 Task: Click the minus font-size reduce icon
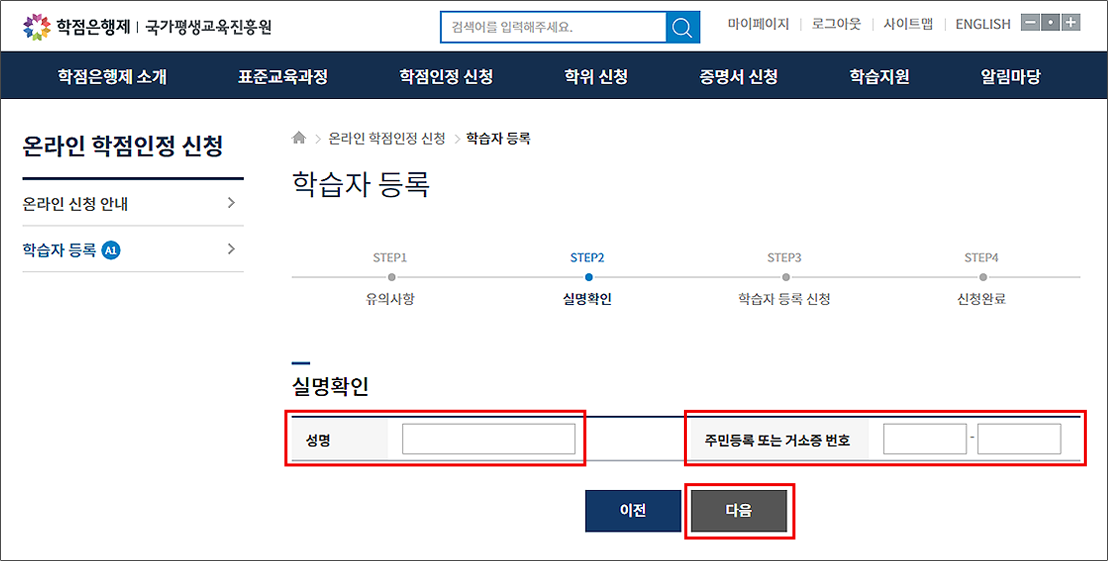[1029, 23]
